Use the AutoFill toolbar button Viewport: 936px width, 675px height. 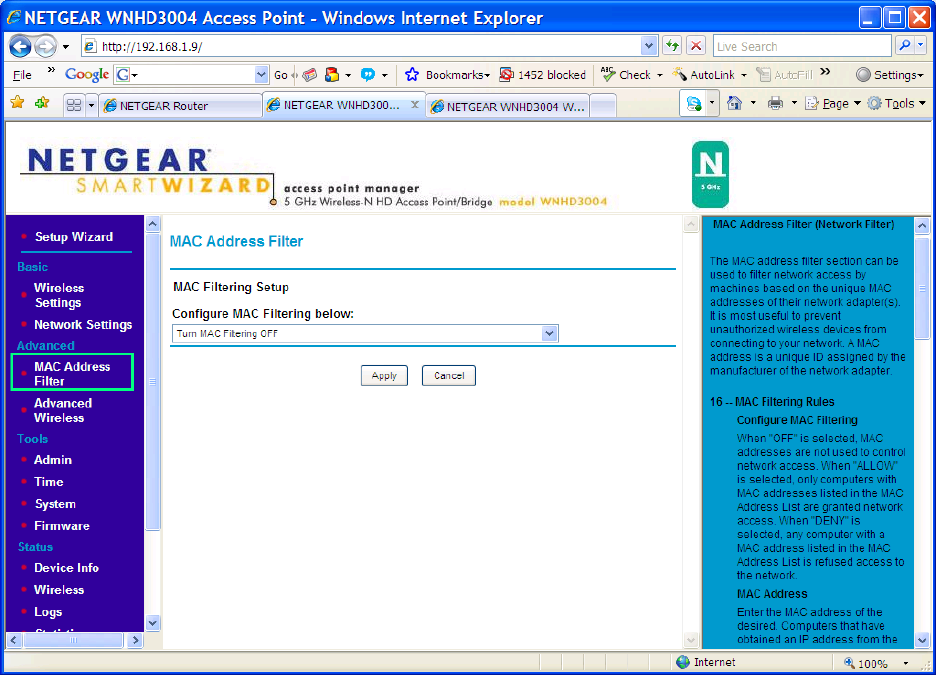pyautogui.click(x=784, y=75)
